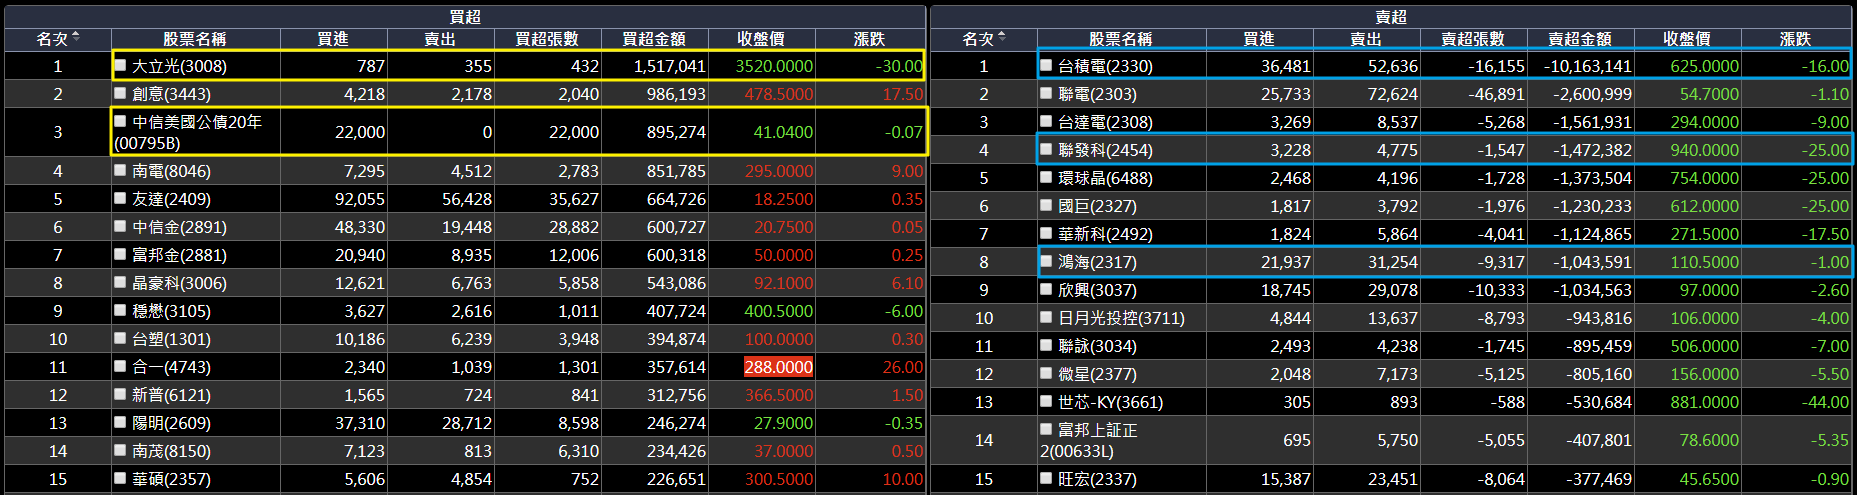Click 賣出 header in 賣超 table
1857x495 pixels.
click(x=1366, y=38)
